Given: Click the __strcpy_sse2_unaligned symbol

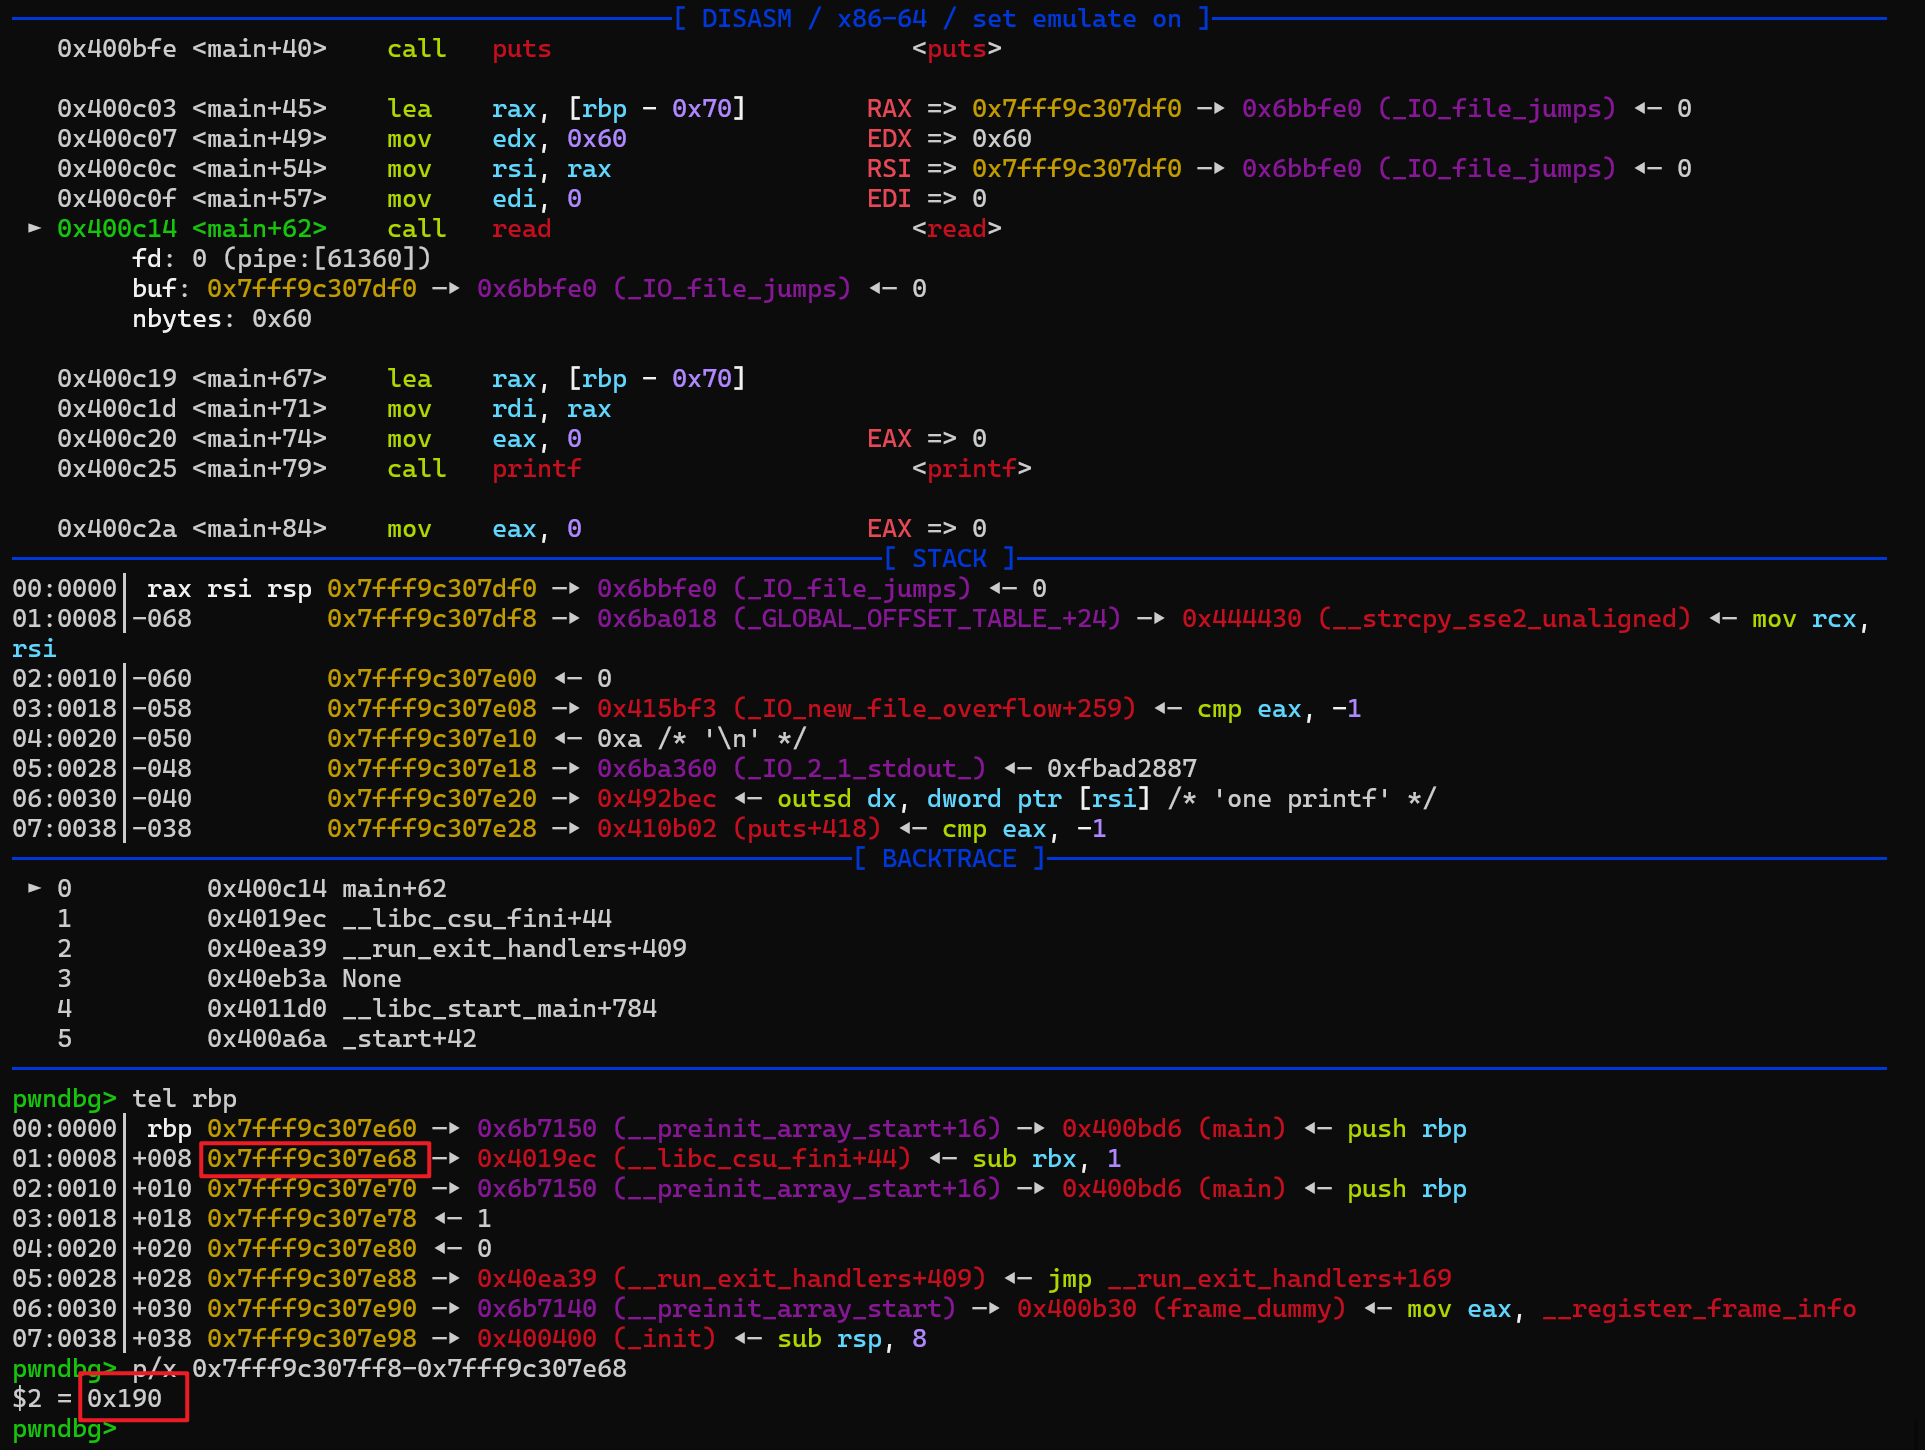Looking at the screenshot, I should [1505, 619].
